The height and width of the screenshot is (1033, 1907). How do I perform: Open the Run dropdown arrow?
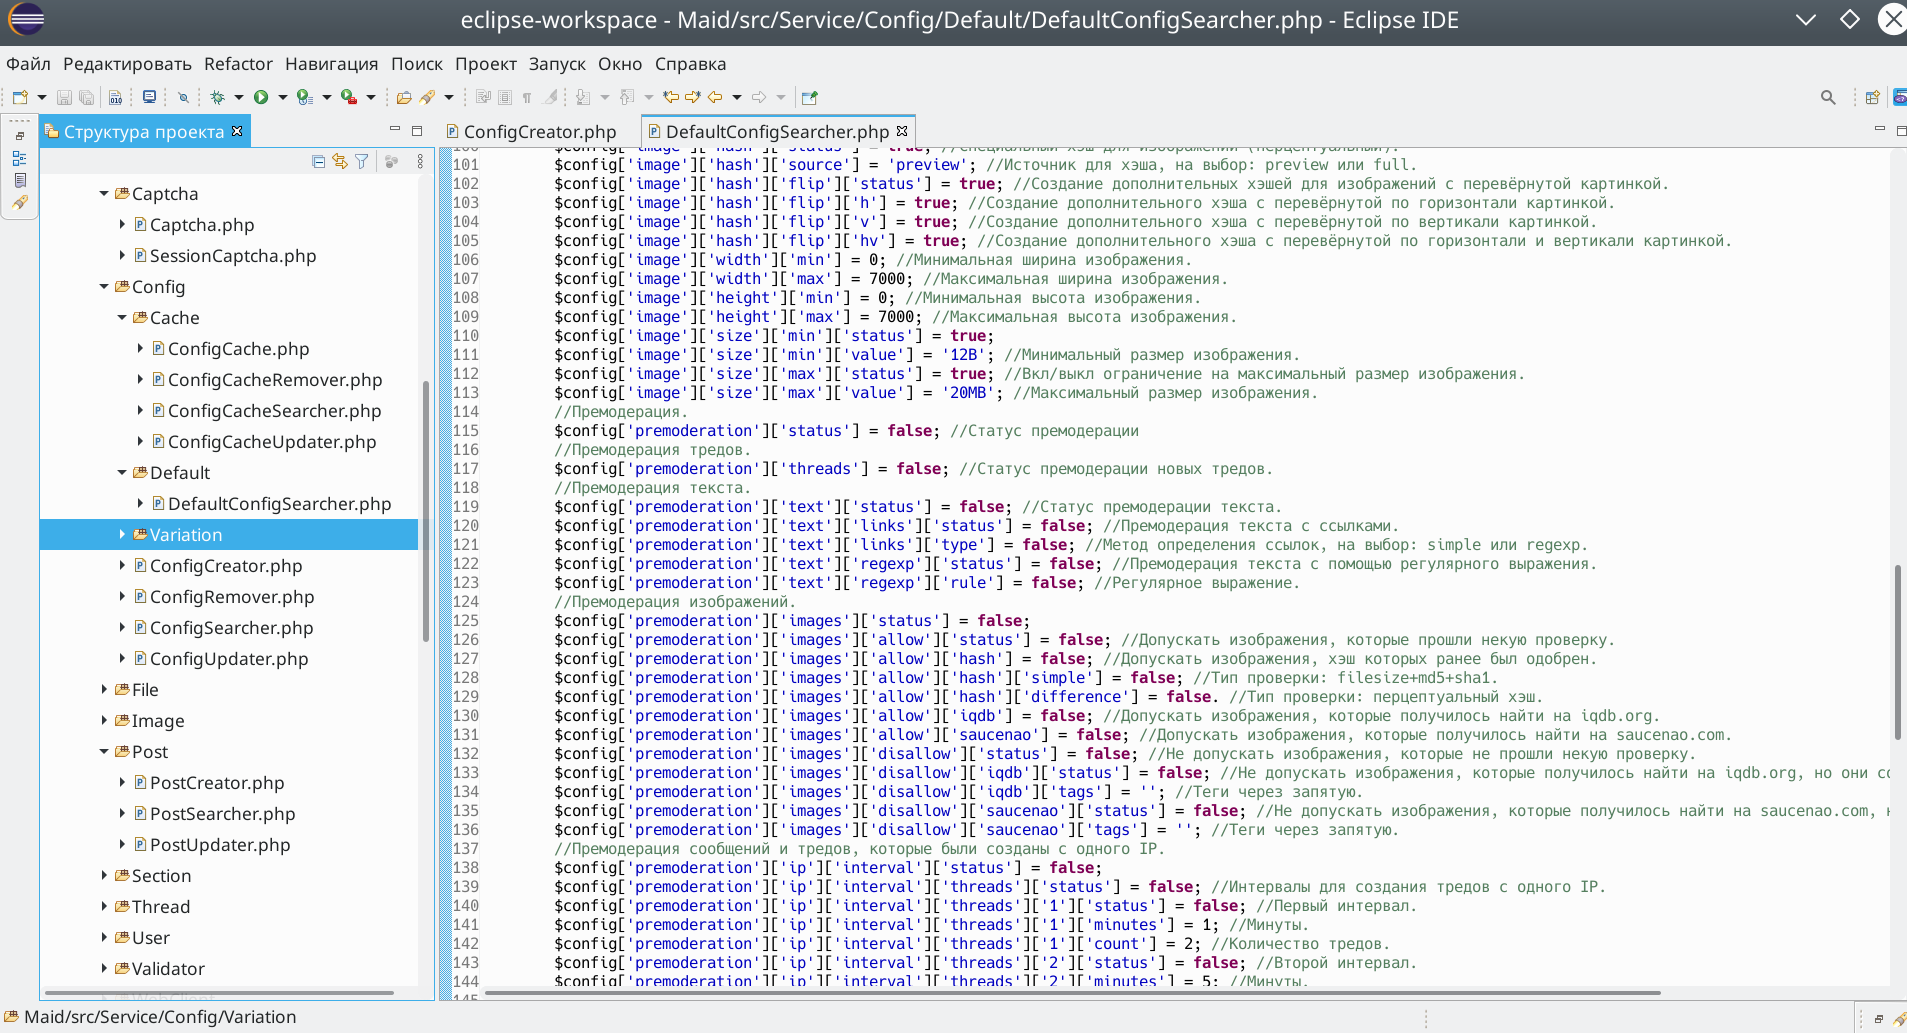pos(283,97)
